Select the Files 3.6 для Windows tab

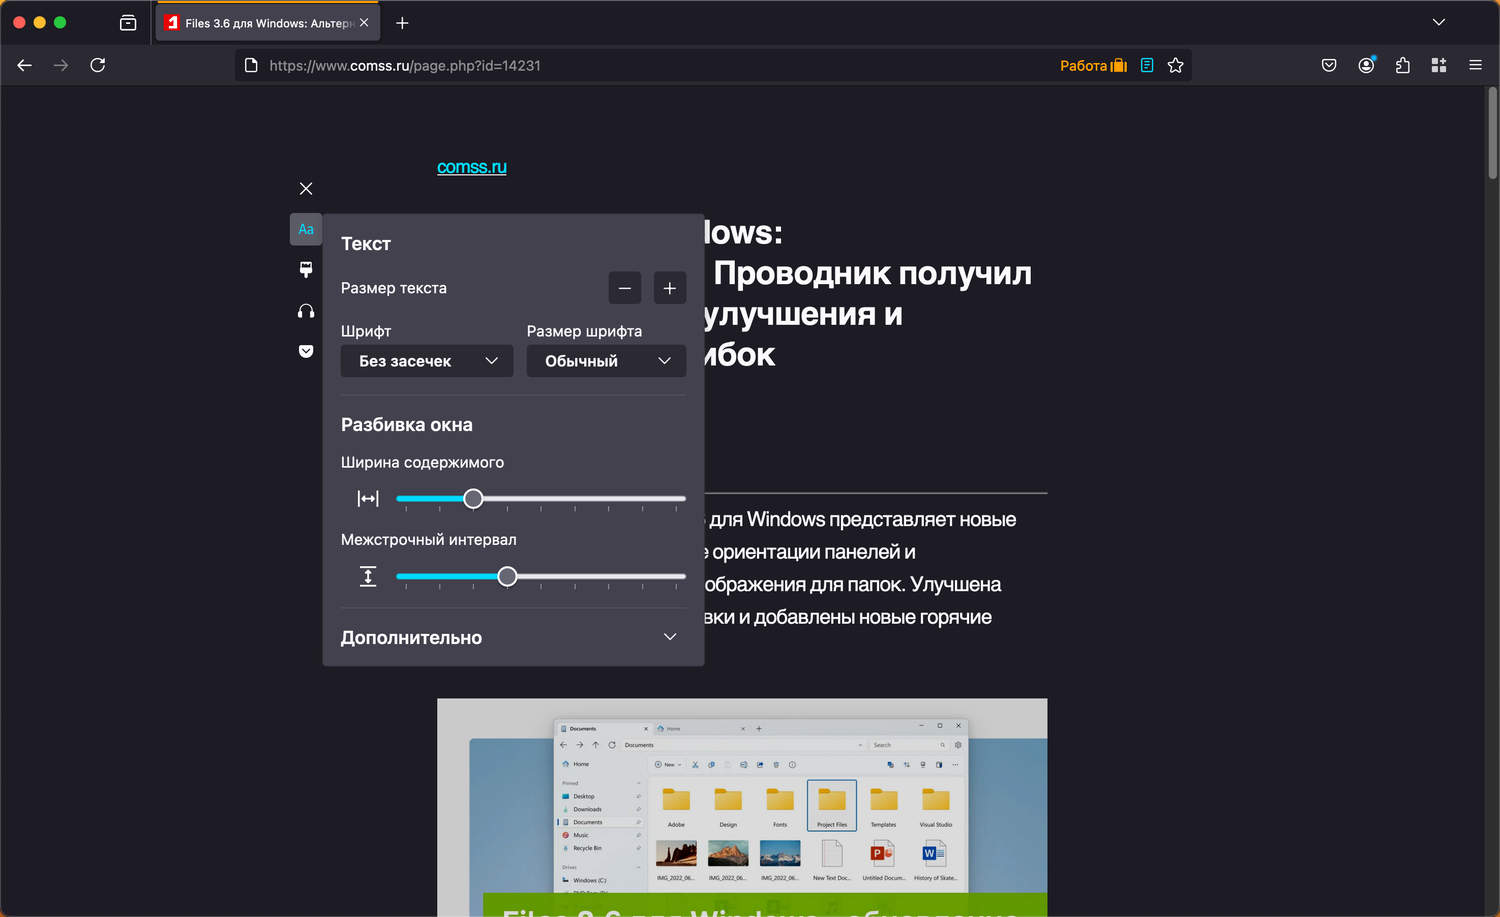pos(268,23)
